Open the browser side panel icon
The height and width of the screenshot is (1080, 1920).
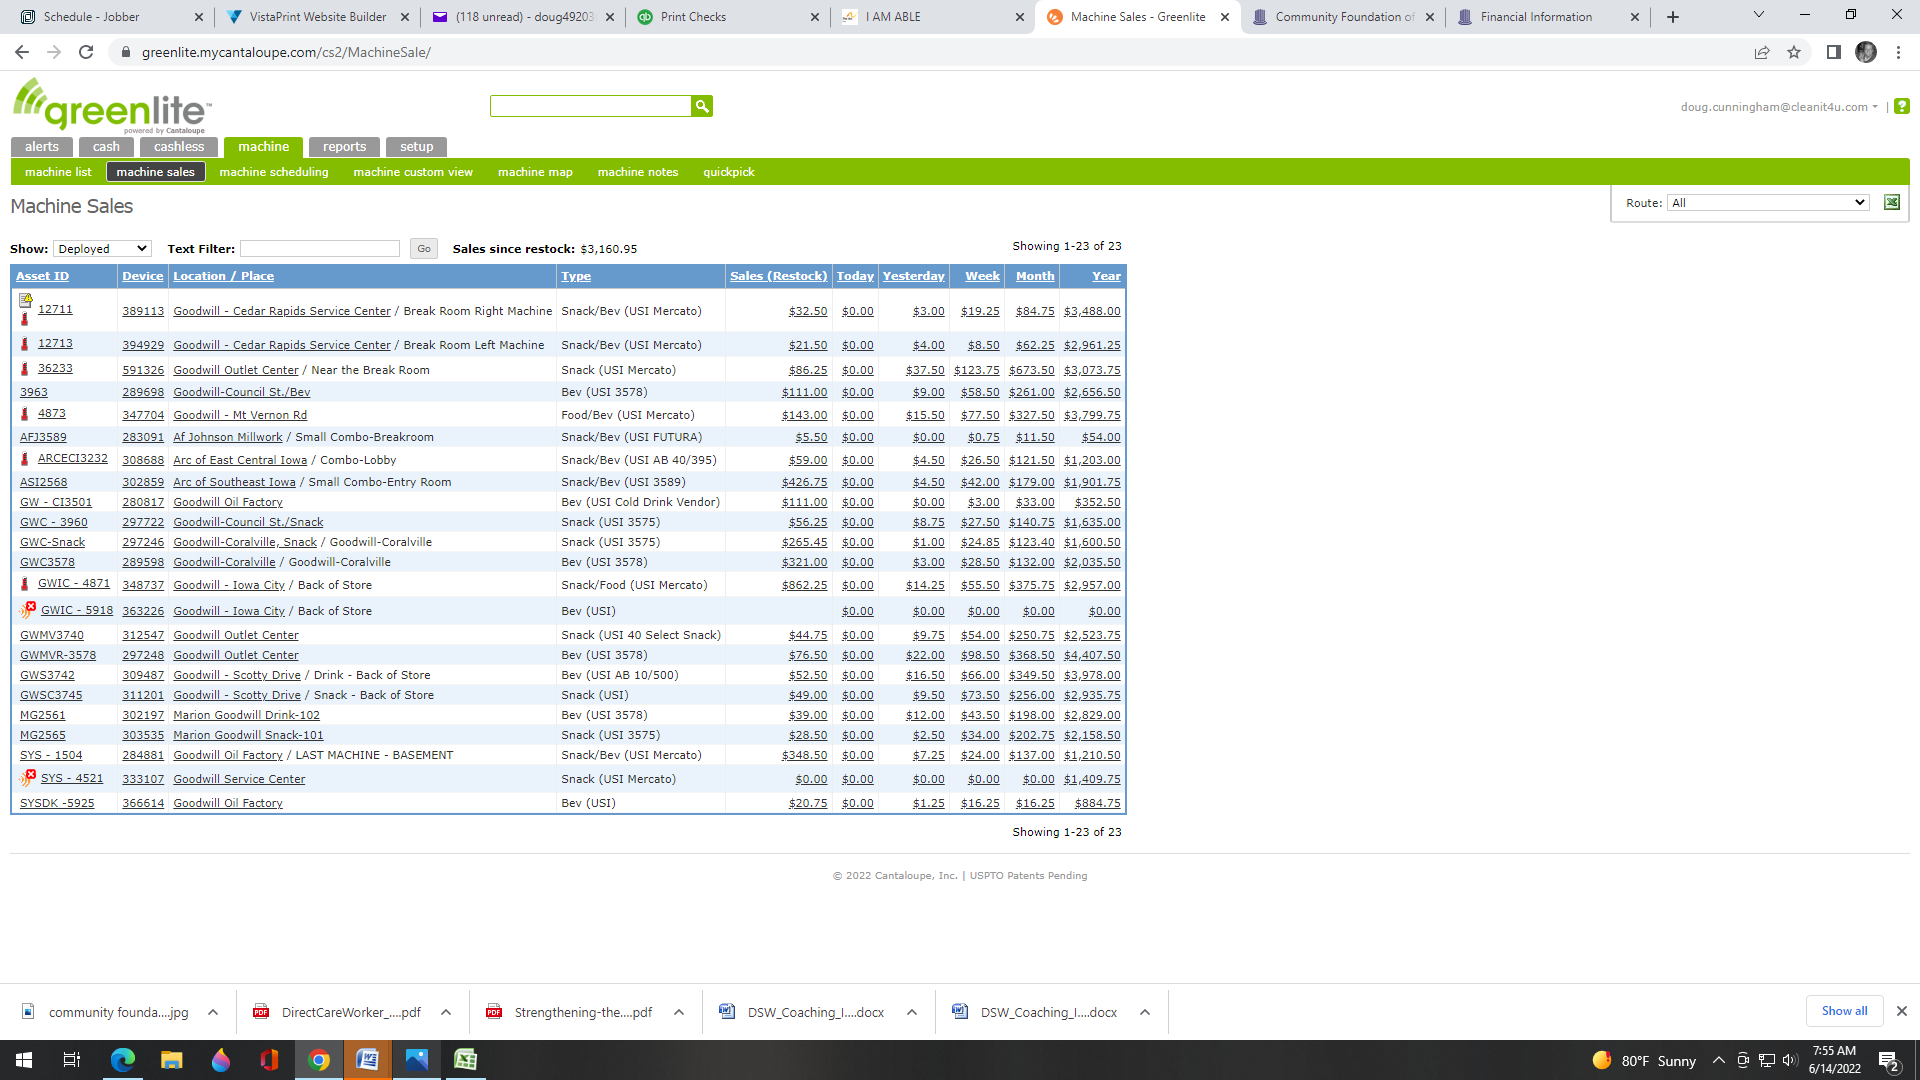(x=1833, y=52)
